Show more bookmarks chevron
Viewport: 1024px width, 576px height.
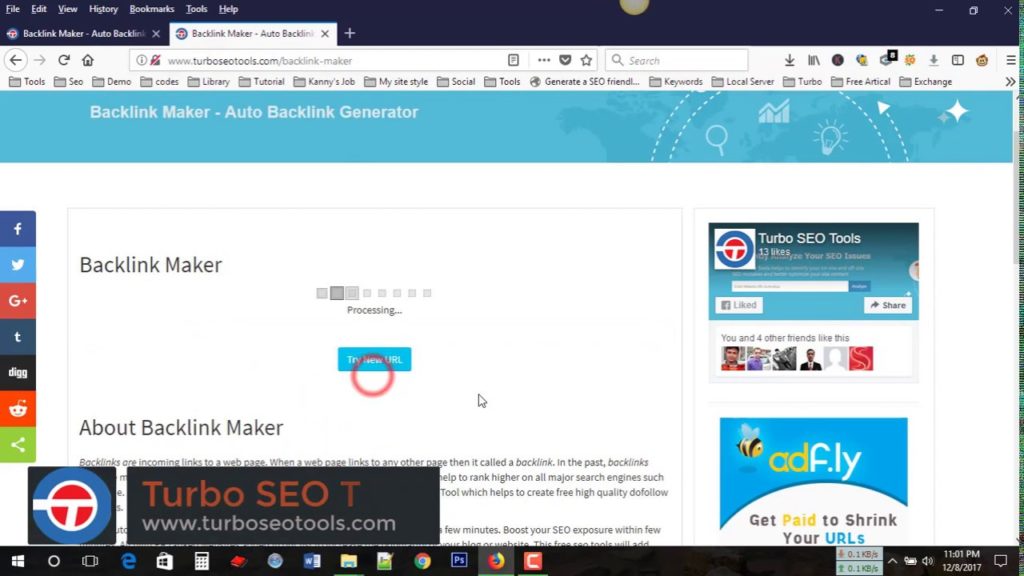pos(1010,82)
